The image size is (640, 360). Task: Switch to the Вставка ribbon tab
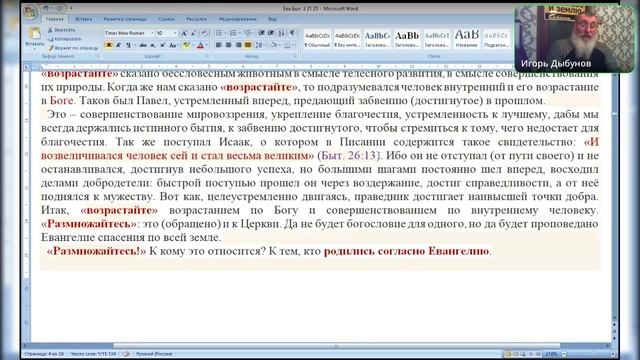tap(84, 19)
